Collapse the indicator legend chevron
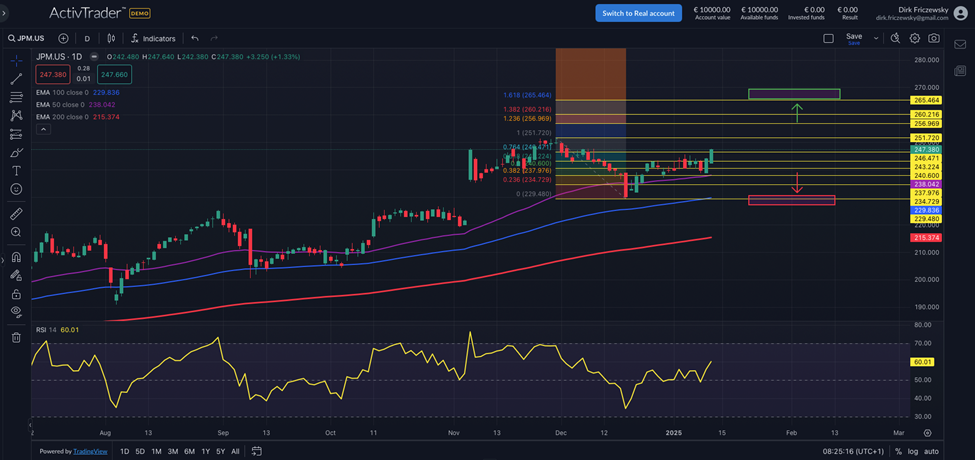The height and width of the screenshot is (460, 975). (x=43, y=129)
